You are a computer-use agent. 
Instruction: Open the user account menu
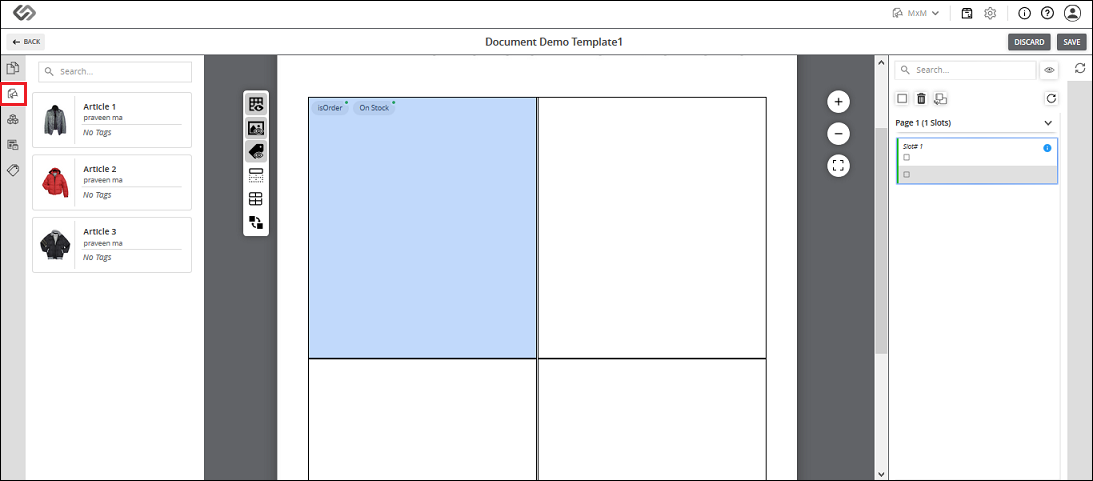[1071, 13]
